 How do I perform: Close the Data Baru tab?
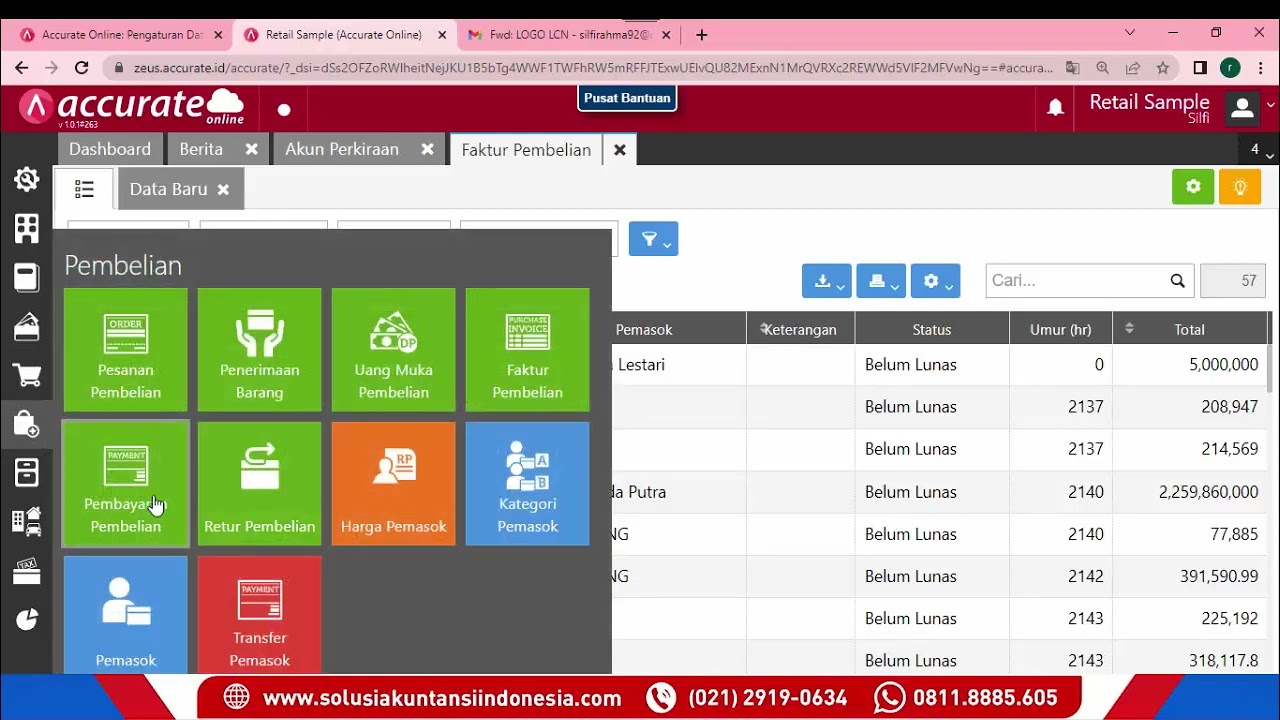pos(223,189)
